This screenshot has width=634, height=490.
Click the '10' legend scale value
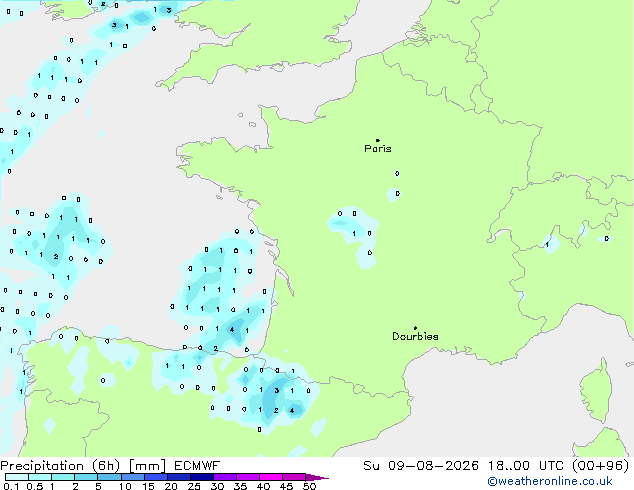[125, 486]
